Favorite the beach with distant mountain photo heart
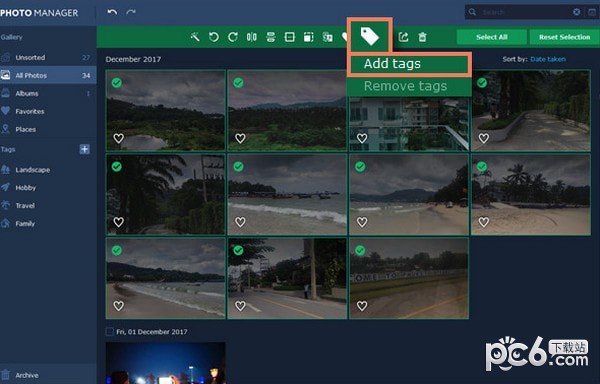The image size is (600, 384). pyautogui.click(x=362, y=222)
